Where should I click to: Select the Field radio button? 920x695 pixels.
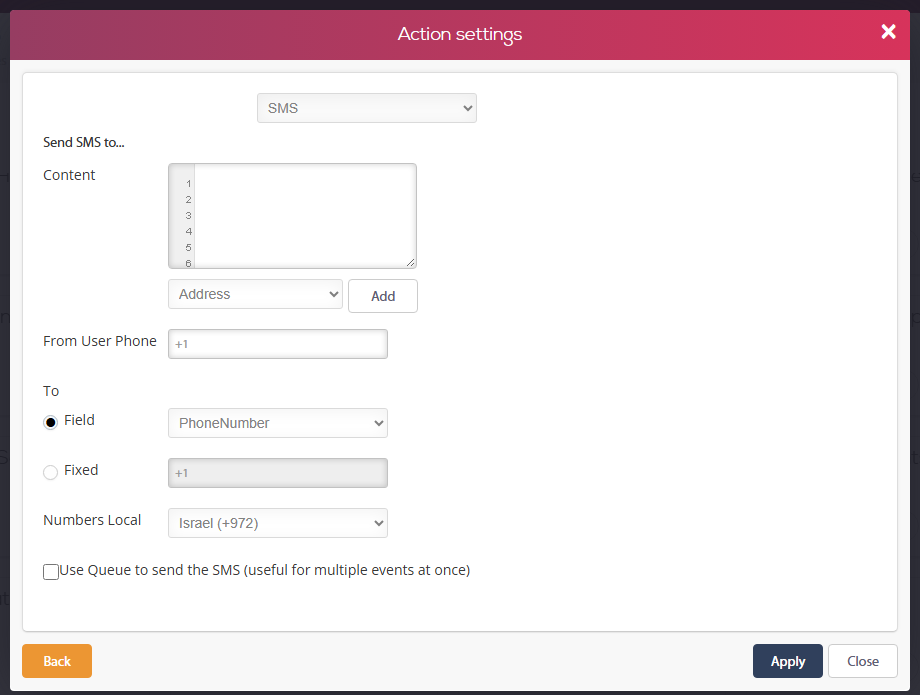[50, 422]
